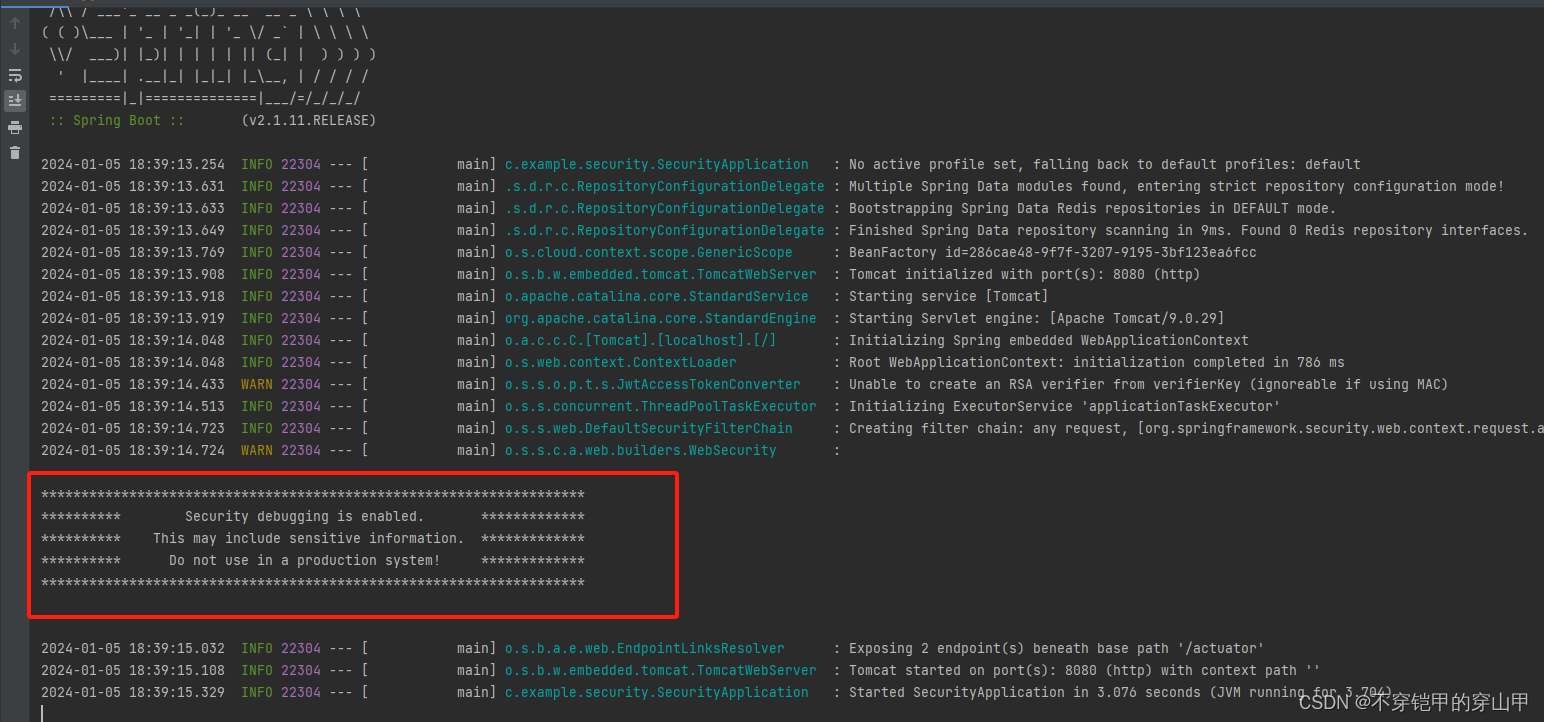Image resolution: width=1544 pixels, height=722 pixels.
Task: Click INFO level on the 18:39:15.108 line
Action: (256, 670)
